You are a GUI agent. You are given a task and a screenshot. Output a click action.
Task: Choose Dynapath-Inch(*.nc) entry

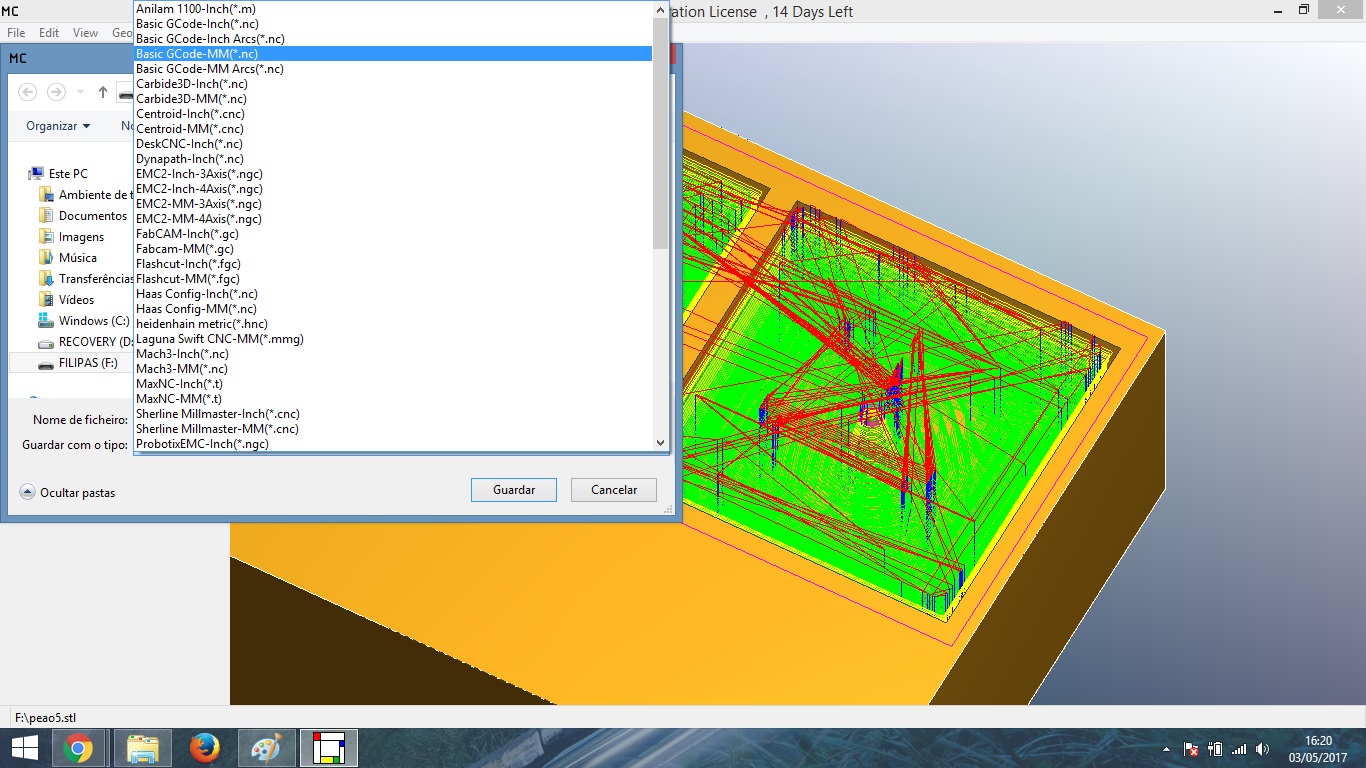pos(393,159)
